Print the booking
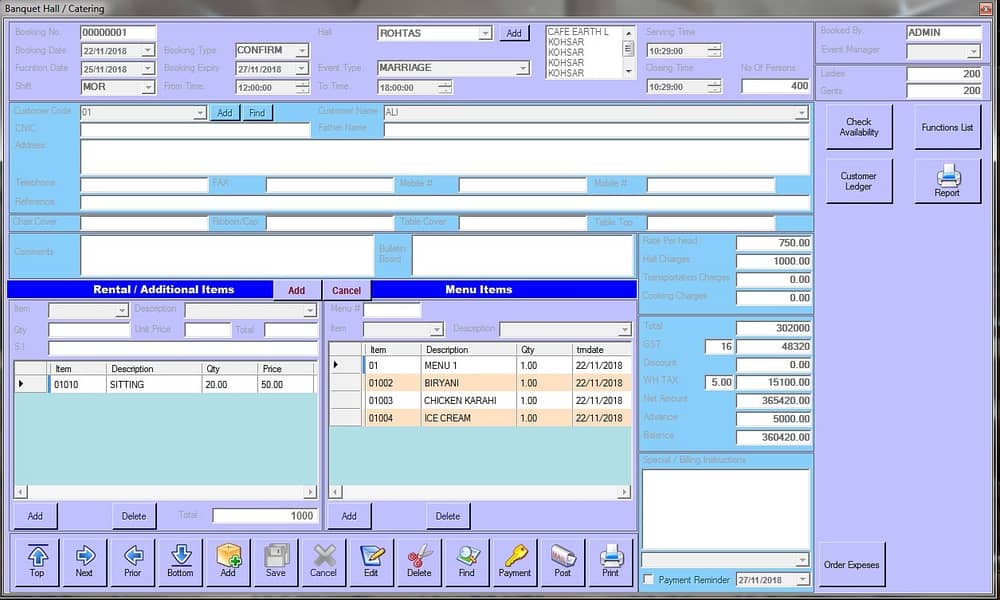This screenshot has height=600, width=1000. tap(610, 562)
